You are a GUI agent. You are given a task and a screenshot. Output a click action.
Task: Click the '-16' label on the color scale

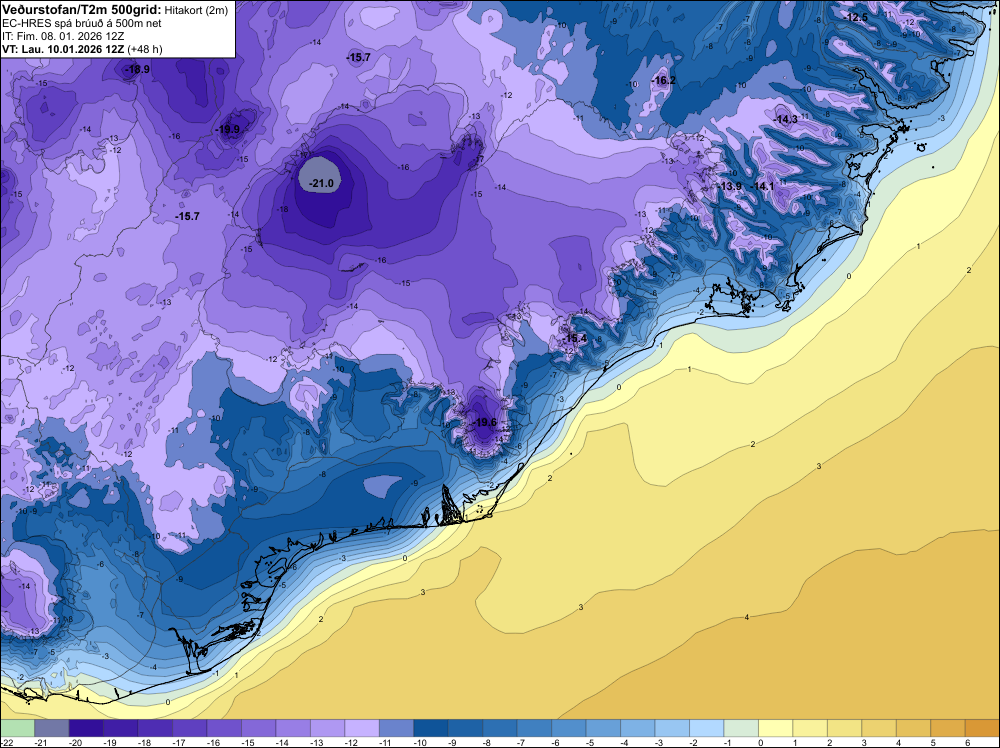214,742
